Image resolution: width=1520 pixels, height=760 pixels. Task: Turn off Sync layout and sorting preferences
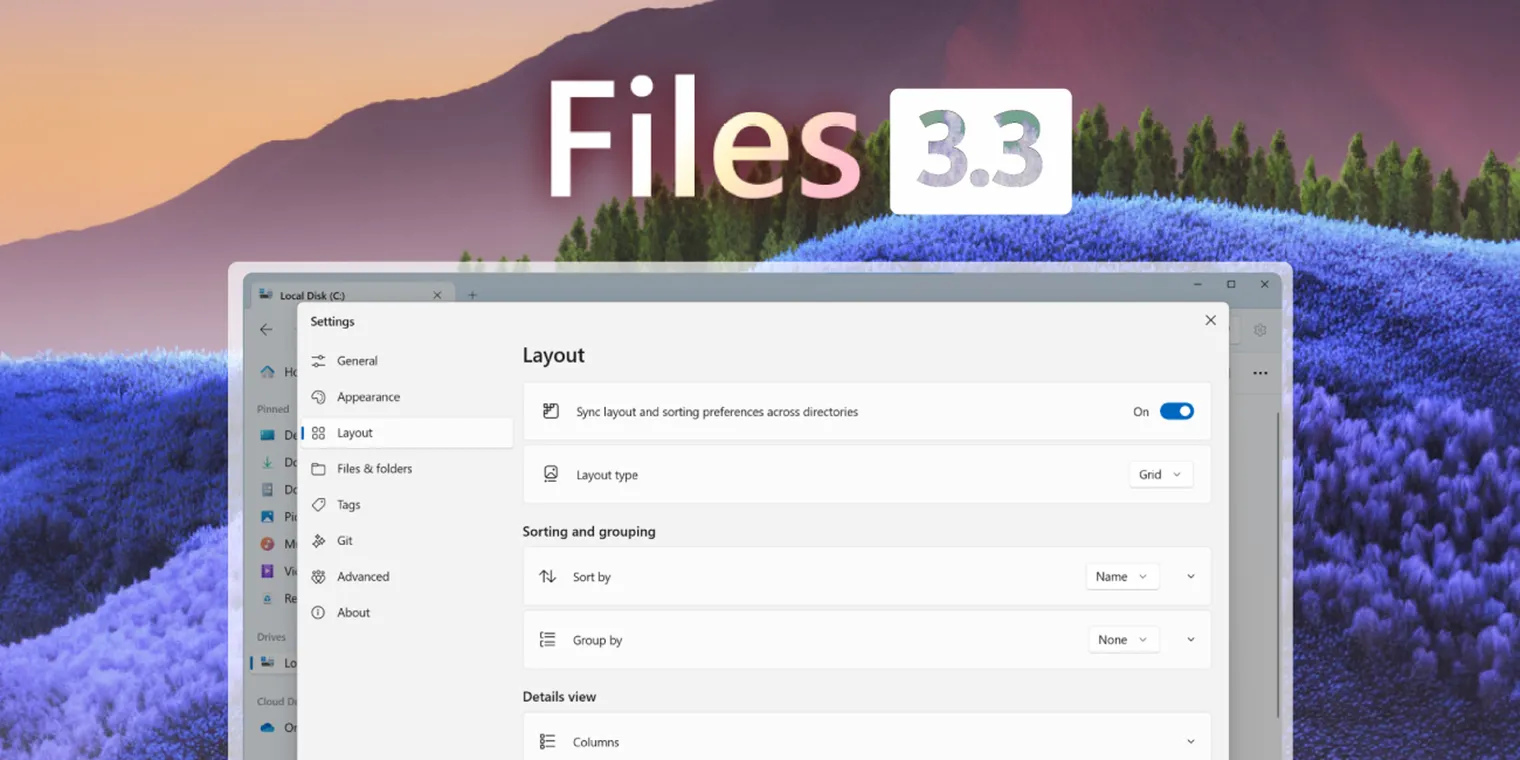click(1177, 410)
